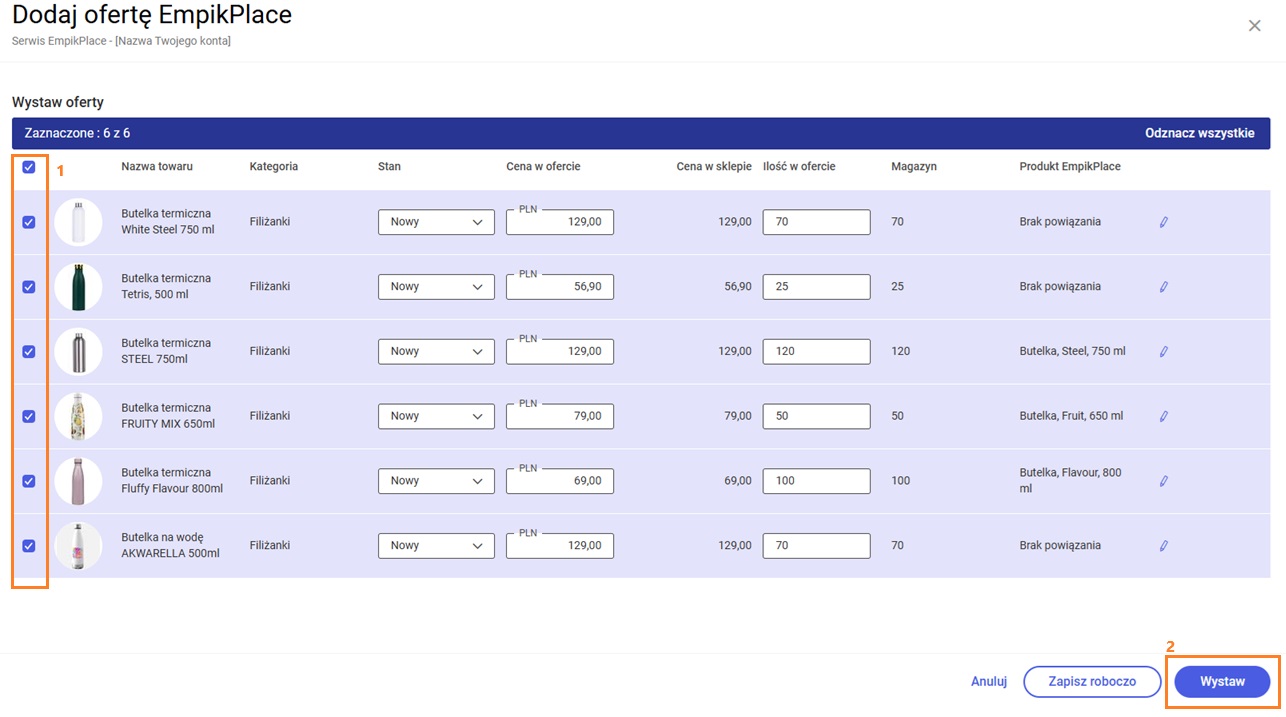This screenshot has width=1286, height=717.
Task: Open Stan dropdown for FRUITY MIX 650ml
Action: [436, 416]
